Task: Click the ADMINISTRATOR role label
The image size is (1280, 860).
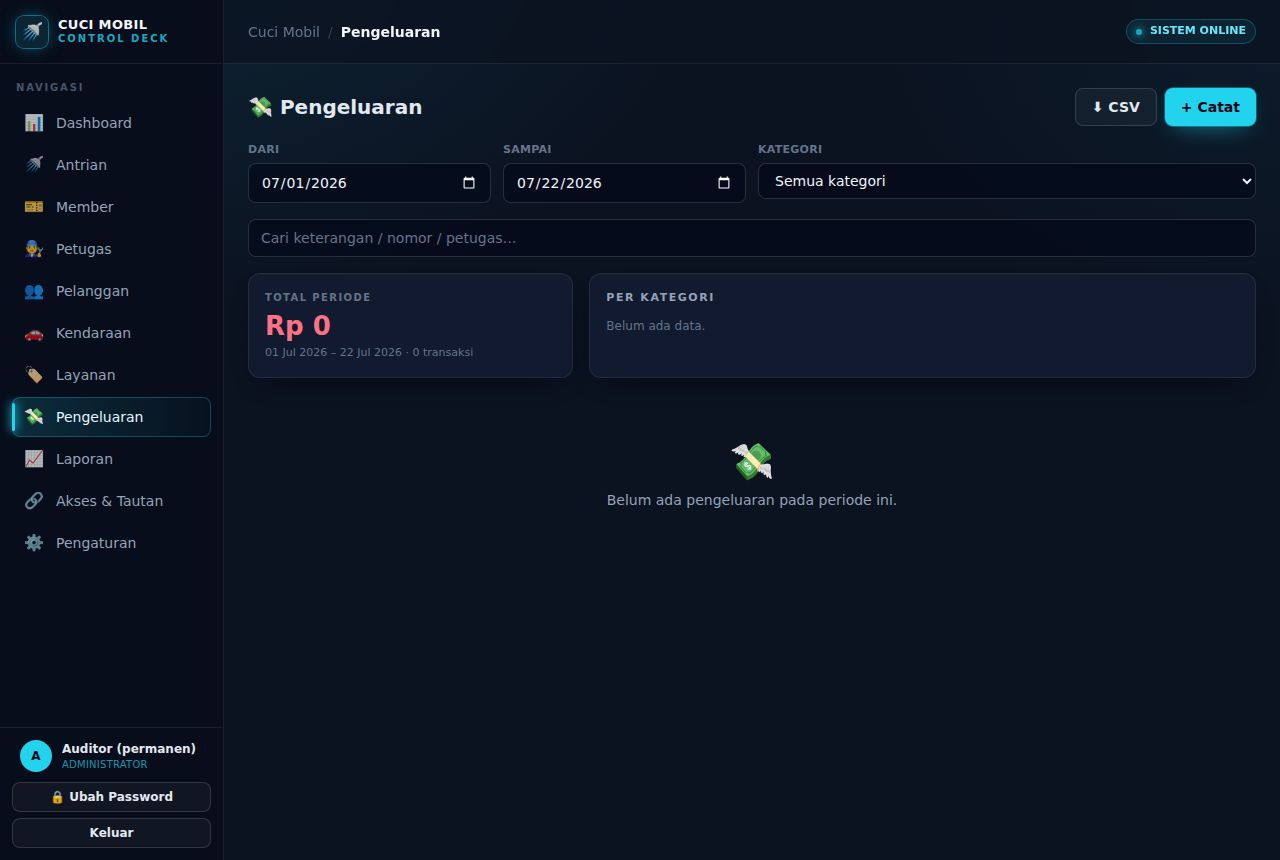Action: [x=104, y=765]
